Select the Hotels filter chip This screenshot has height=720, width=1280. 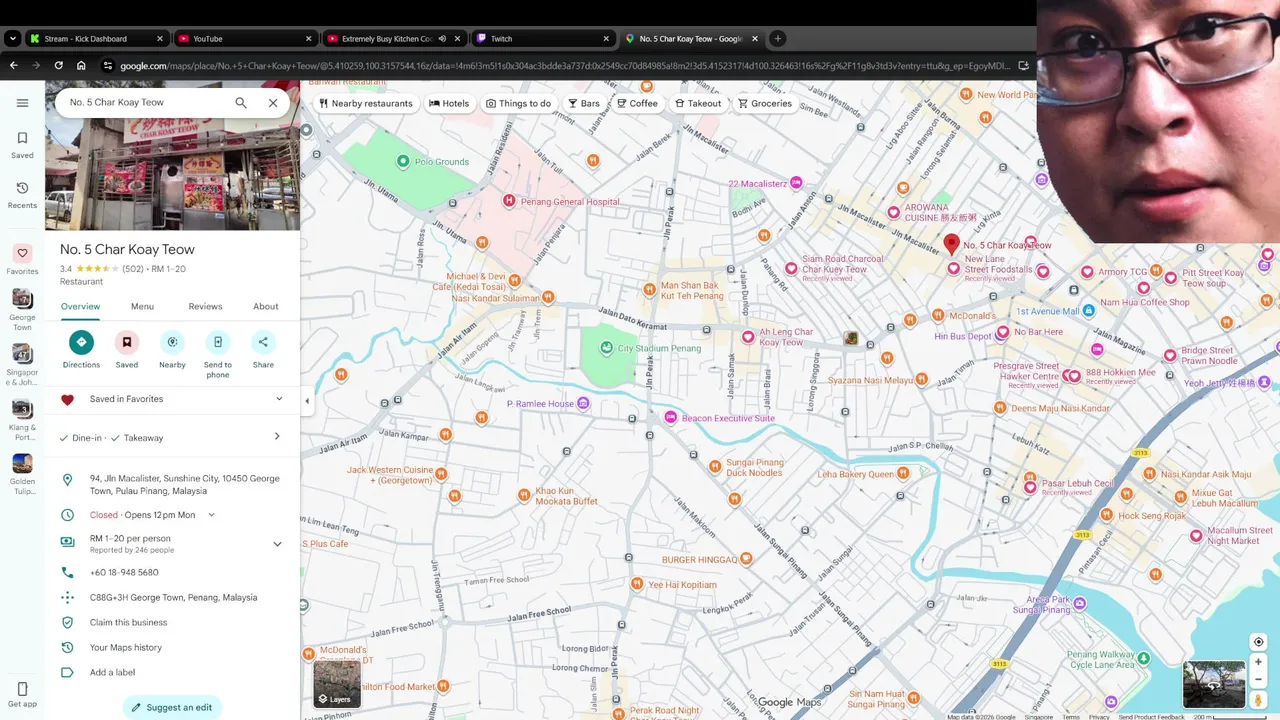click(x=449, y=103)
